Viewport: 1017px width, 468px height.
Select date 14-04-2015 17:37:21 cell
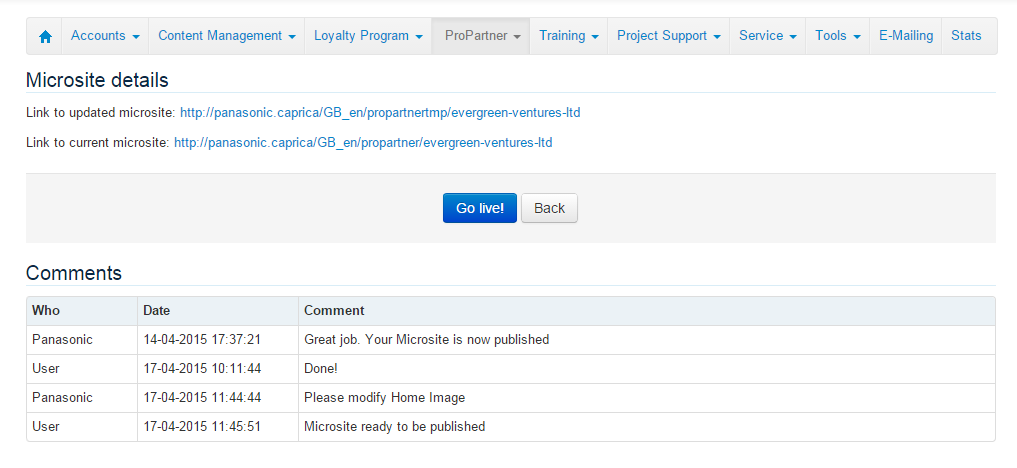click(x=218, y=340)
